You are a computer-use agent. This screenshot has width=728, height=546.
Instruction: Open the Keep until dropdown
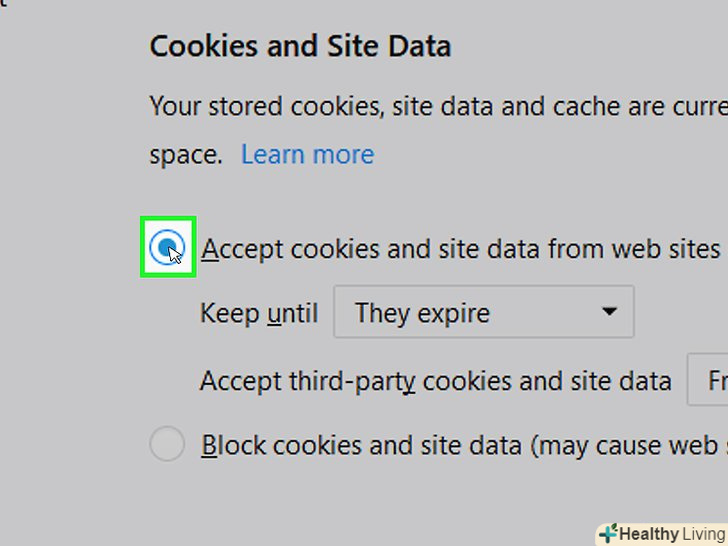click(483, 313)
